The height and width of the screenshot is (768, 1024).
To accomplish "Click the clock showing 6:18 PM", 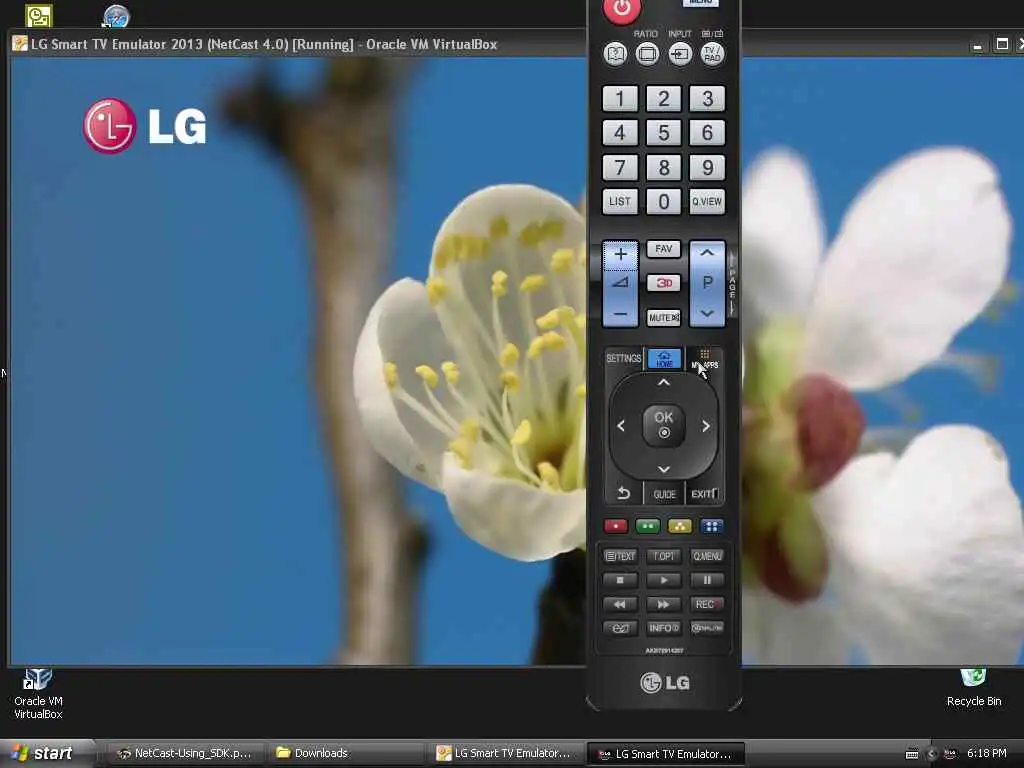I will coord(987,754).
